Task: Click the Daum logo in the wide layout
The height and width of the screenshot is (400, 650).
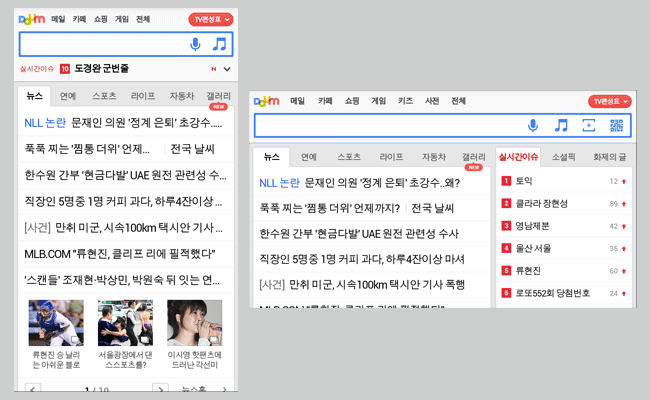Action: click(266, 101)
